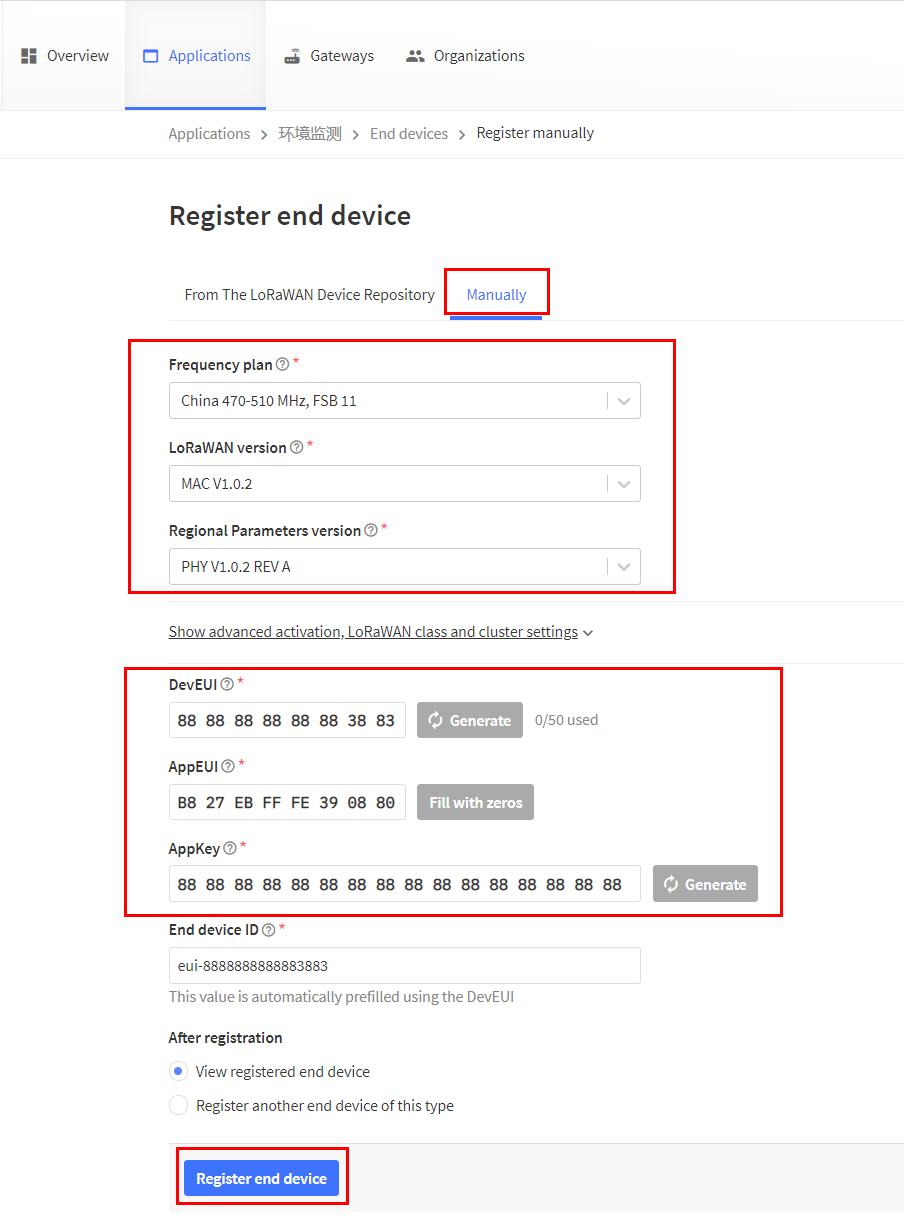Click the Register end device button
The height and width of the screenshot is (1226, 904).
pyautogui.click(x=261, y=1179)
